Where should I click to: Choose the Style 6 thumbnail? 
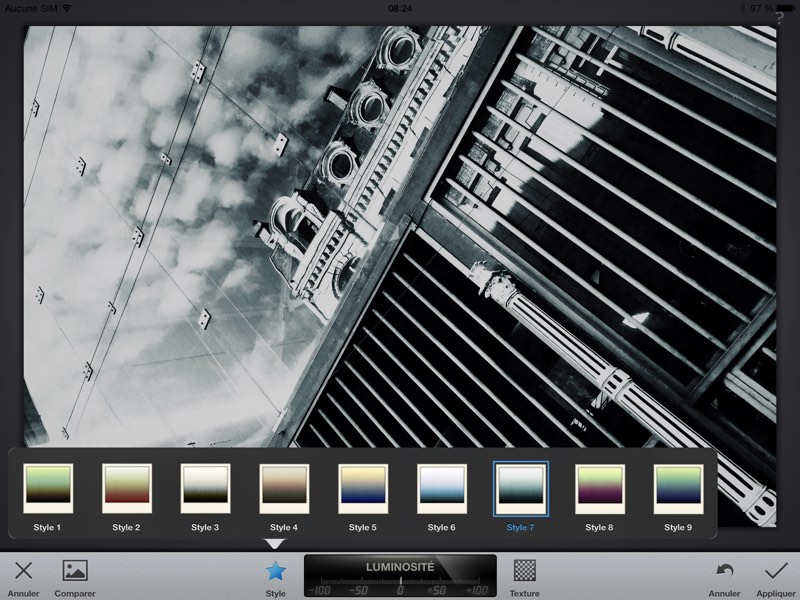[442, 488]
